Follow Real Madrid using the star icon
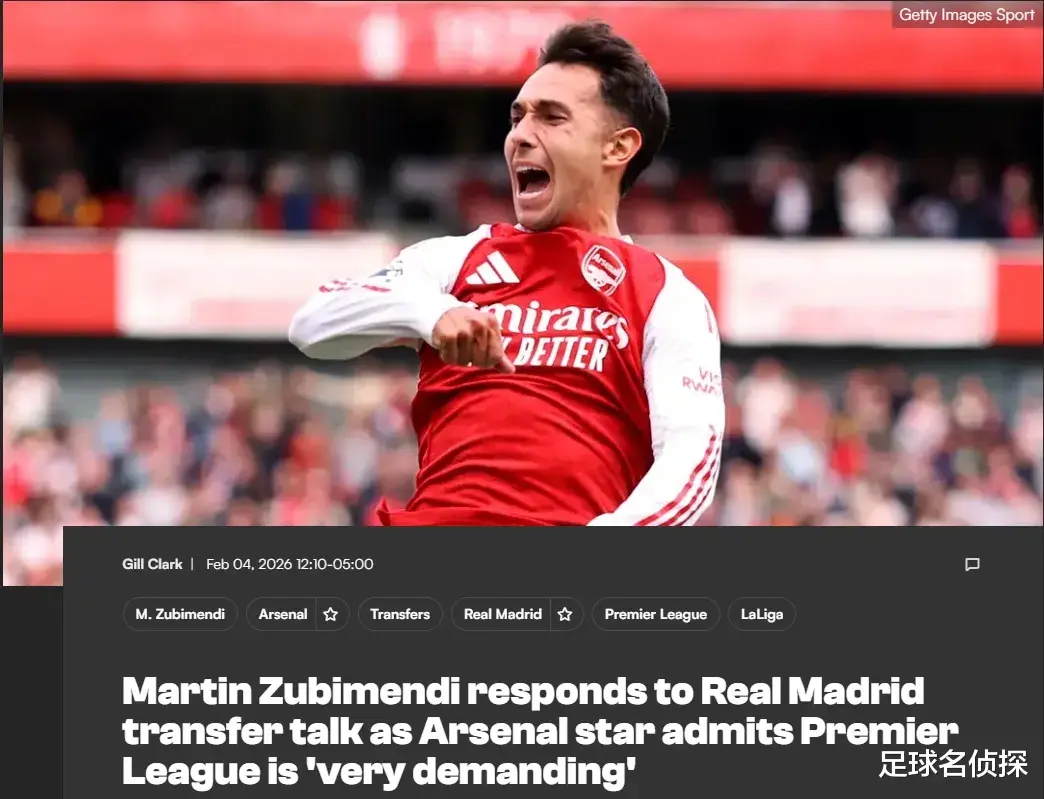Image resolution: width=1044 pixels, height=799 pixels. [565, 614]
